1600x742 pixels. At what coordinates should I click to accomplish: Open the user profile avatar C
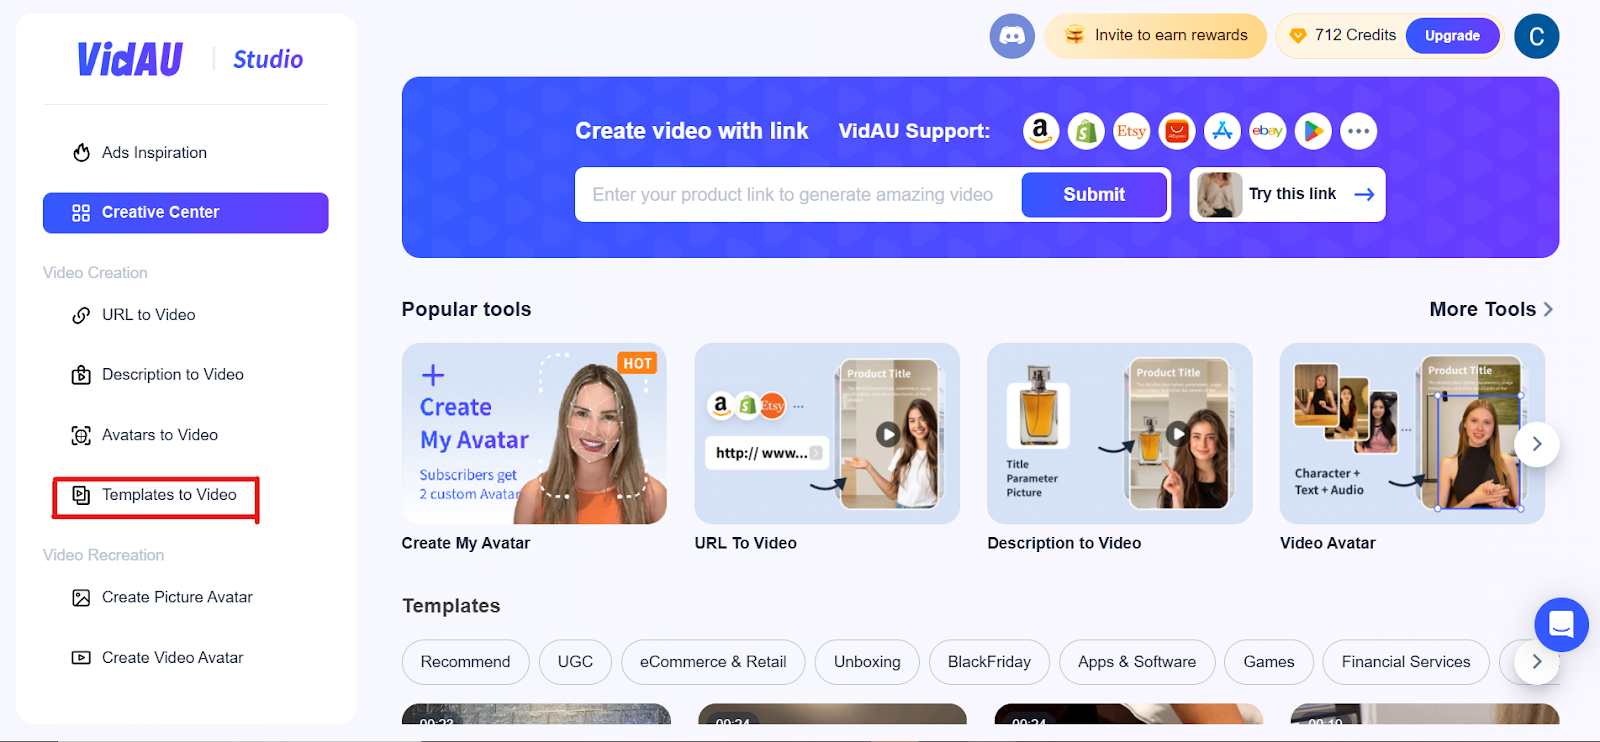pos(1537,36)
